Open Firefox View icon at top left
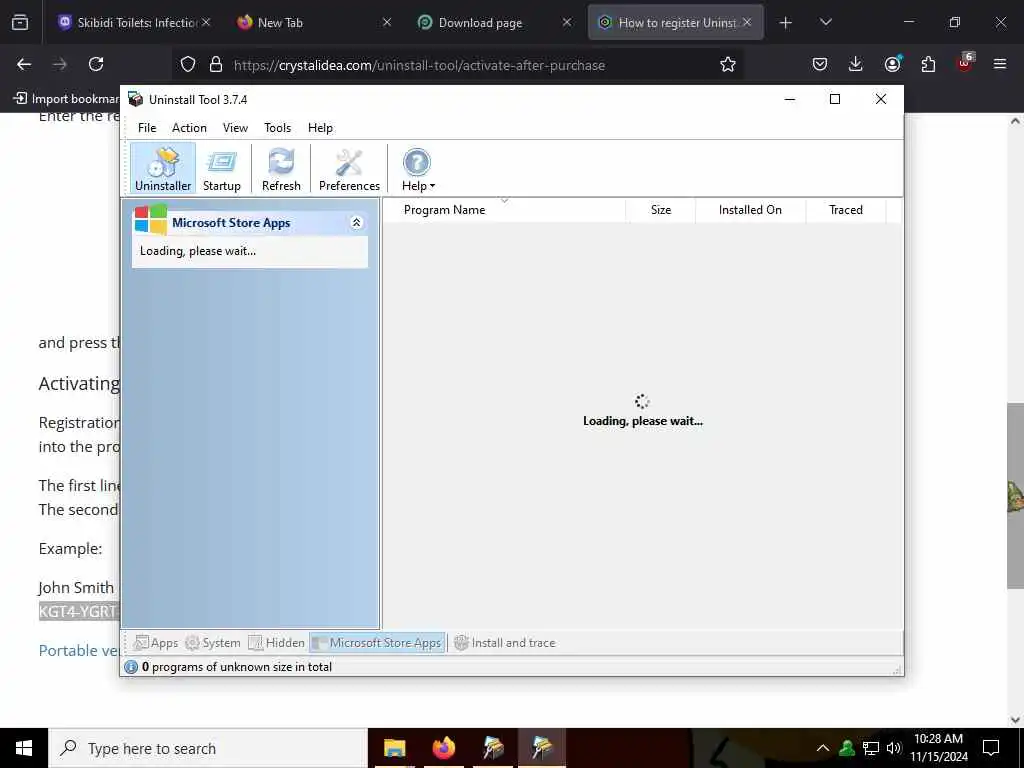The height and width of the screenshot is (768, 1024). 20,23
